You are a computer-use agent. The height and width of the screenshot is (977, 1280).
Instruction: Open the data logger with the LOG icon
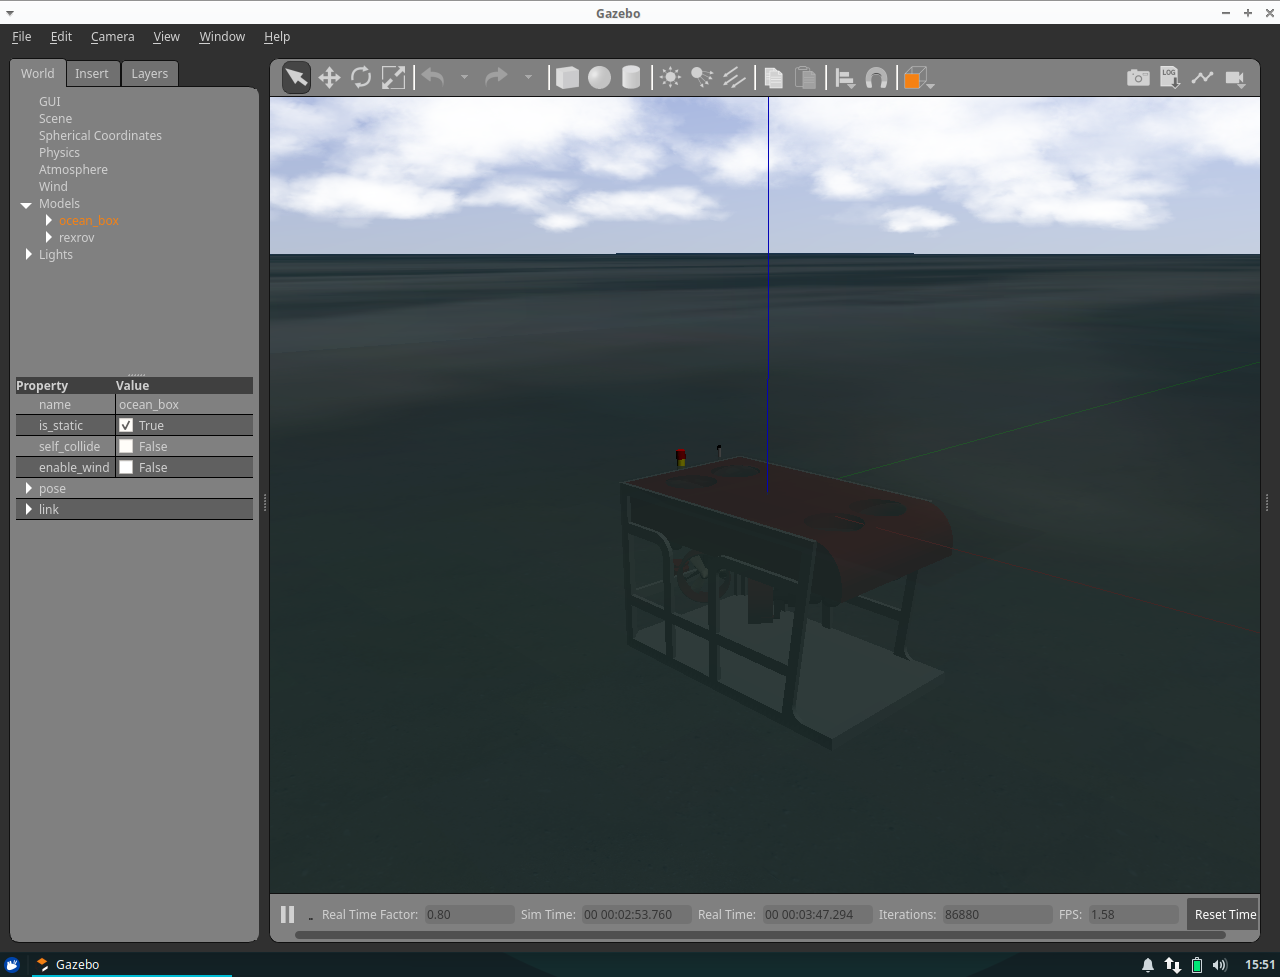(x=1170, y=77)
